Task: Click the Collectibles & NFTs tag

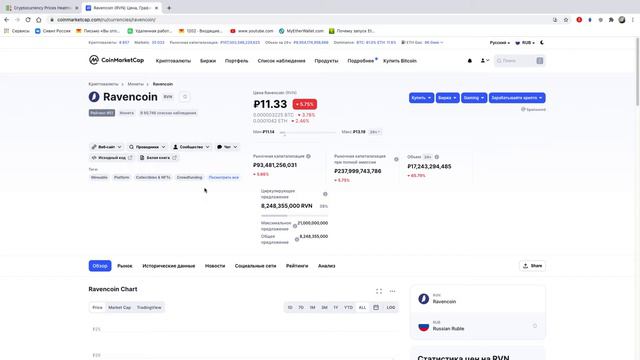Action: coord(153,178)
